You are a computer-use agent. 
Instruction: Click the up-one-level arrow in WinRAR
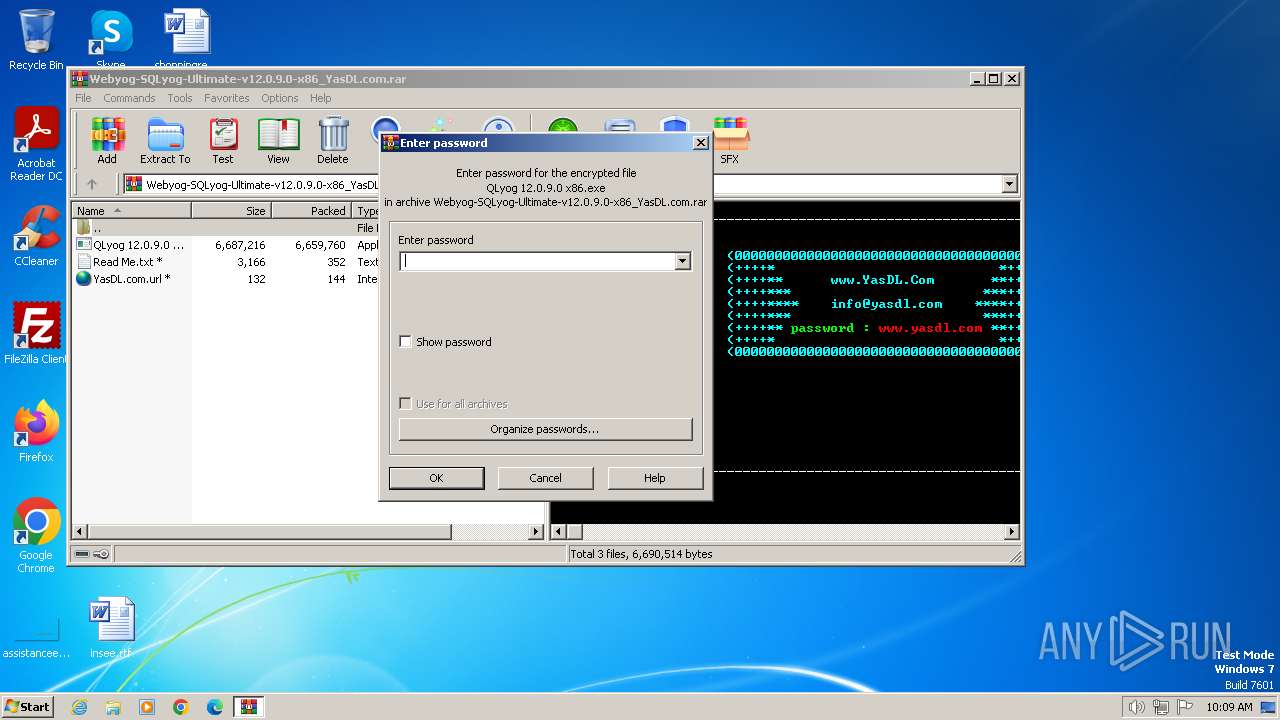pyautogui.click(x=92, y=184)
